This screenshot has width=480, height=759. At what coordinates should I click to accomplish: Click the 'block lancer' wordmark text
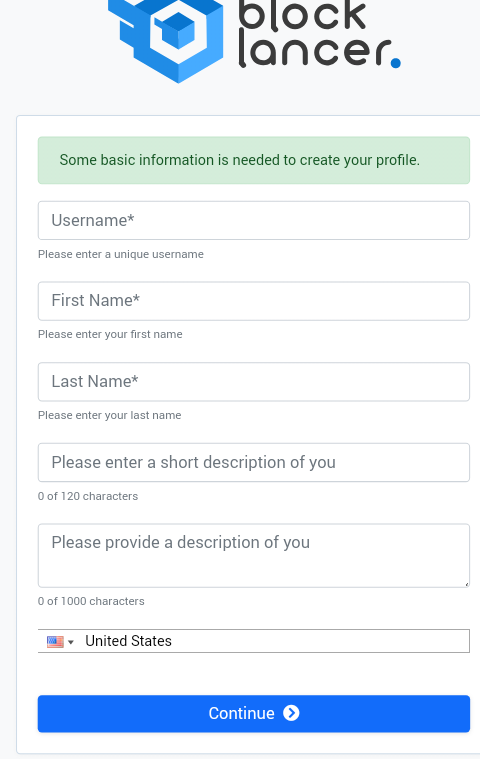pos(315,34)
